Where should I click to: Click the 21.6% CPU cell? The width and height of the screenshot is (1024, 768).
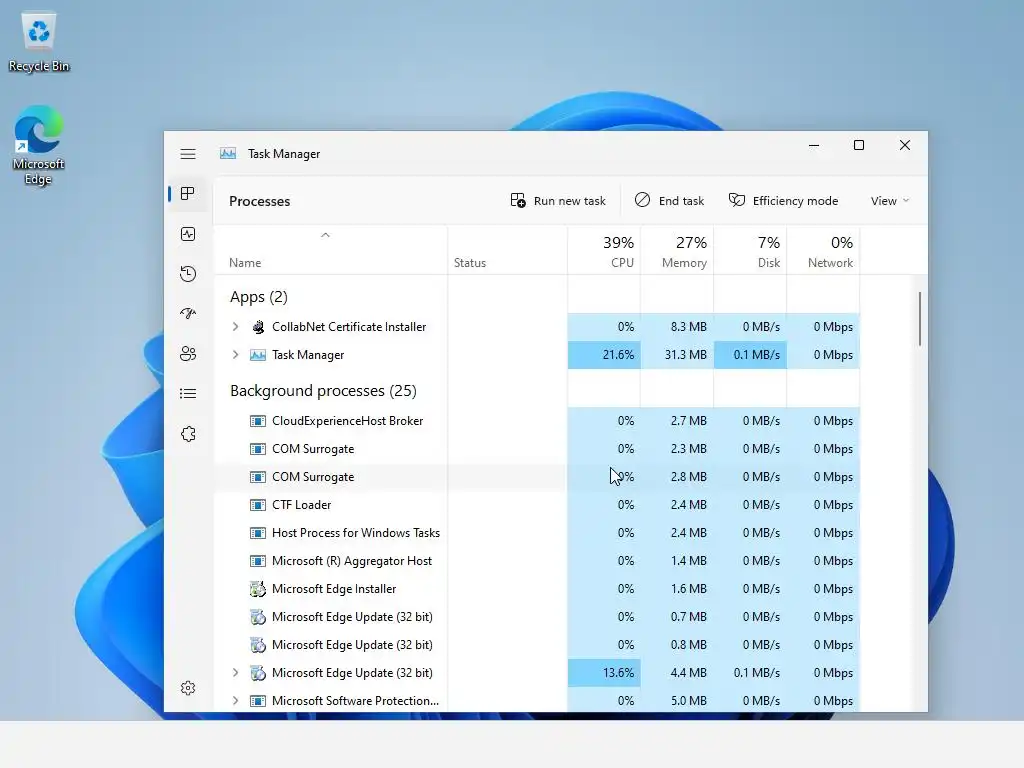604,355
